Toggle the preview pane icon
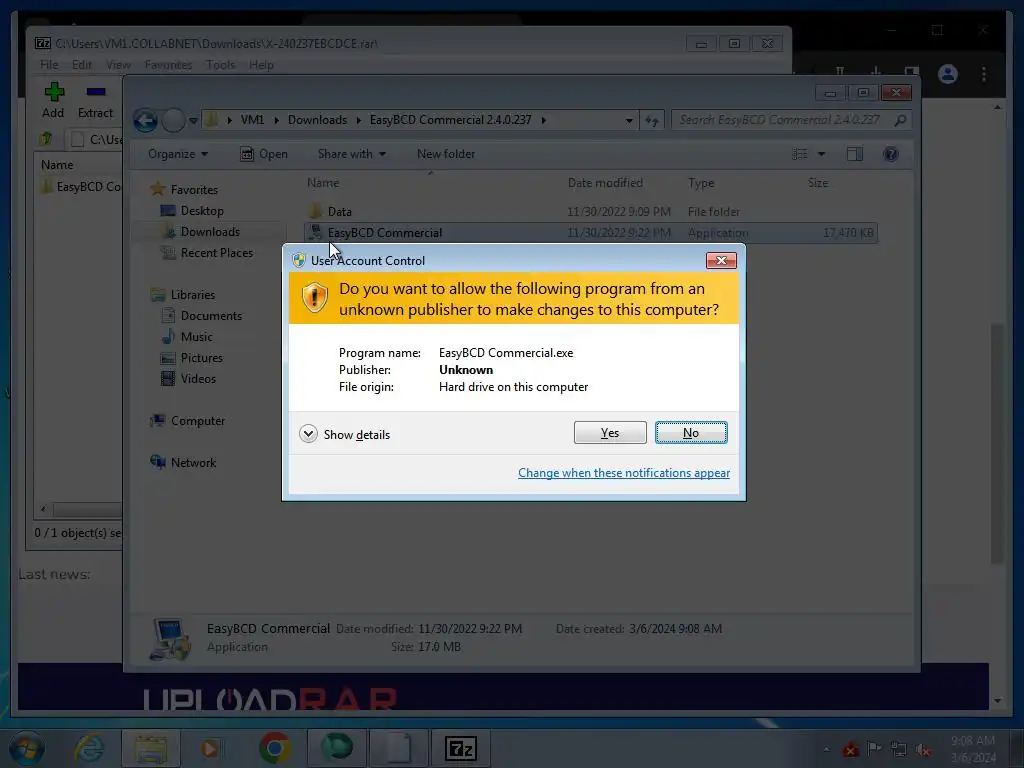This screenshot has height=768, width=1024. tap(855, 154)
